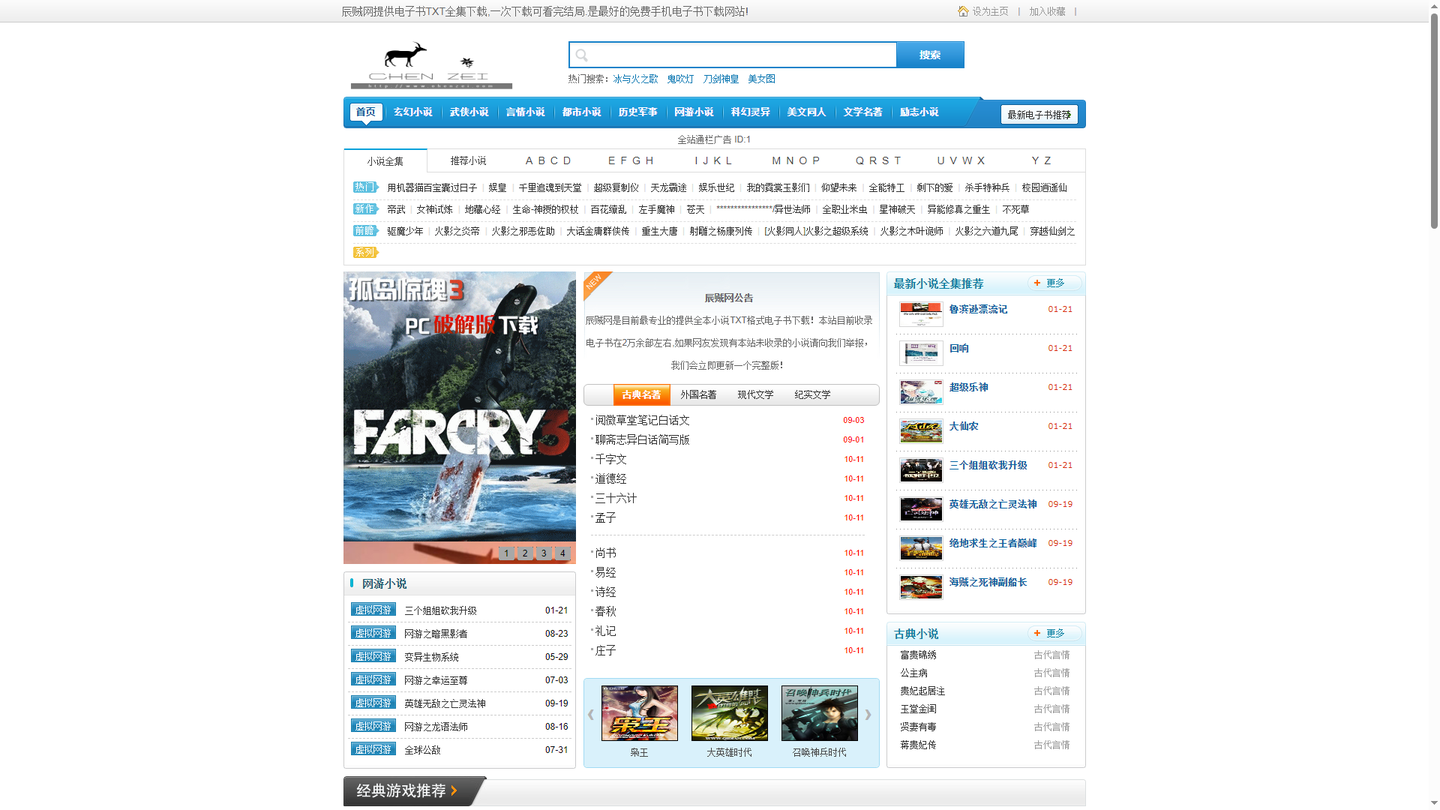Show banner slide 4
This screenshot has width=1440, height=810.
tap(563, 553)
